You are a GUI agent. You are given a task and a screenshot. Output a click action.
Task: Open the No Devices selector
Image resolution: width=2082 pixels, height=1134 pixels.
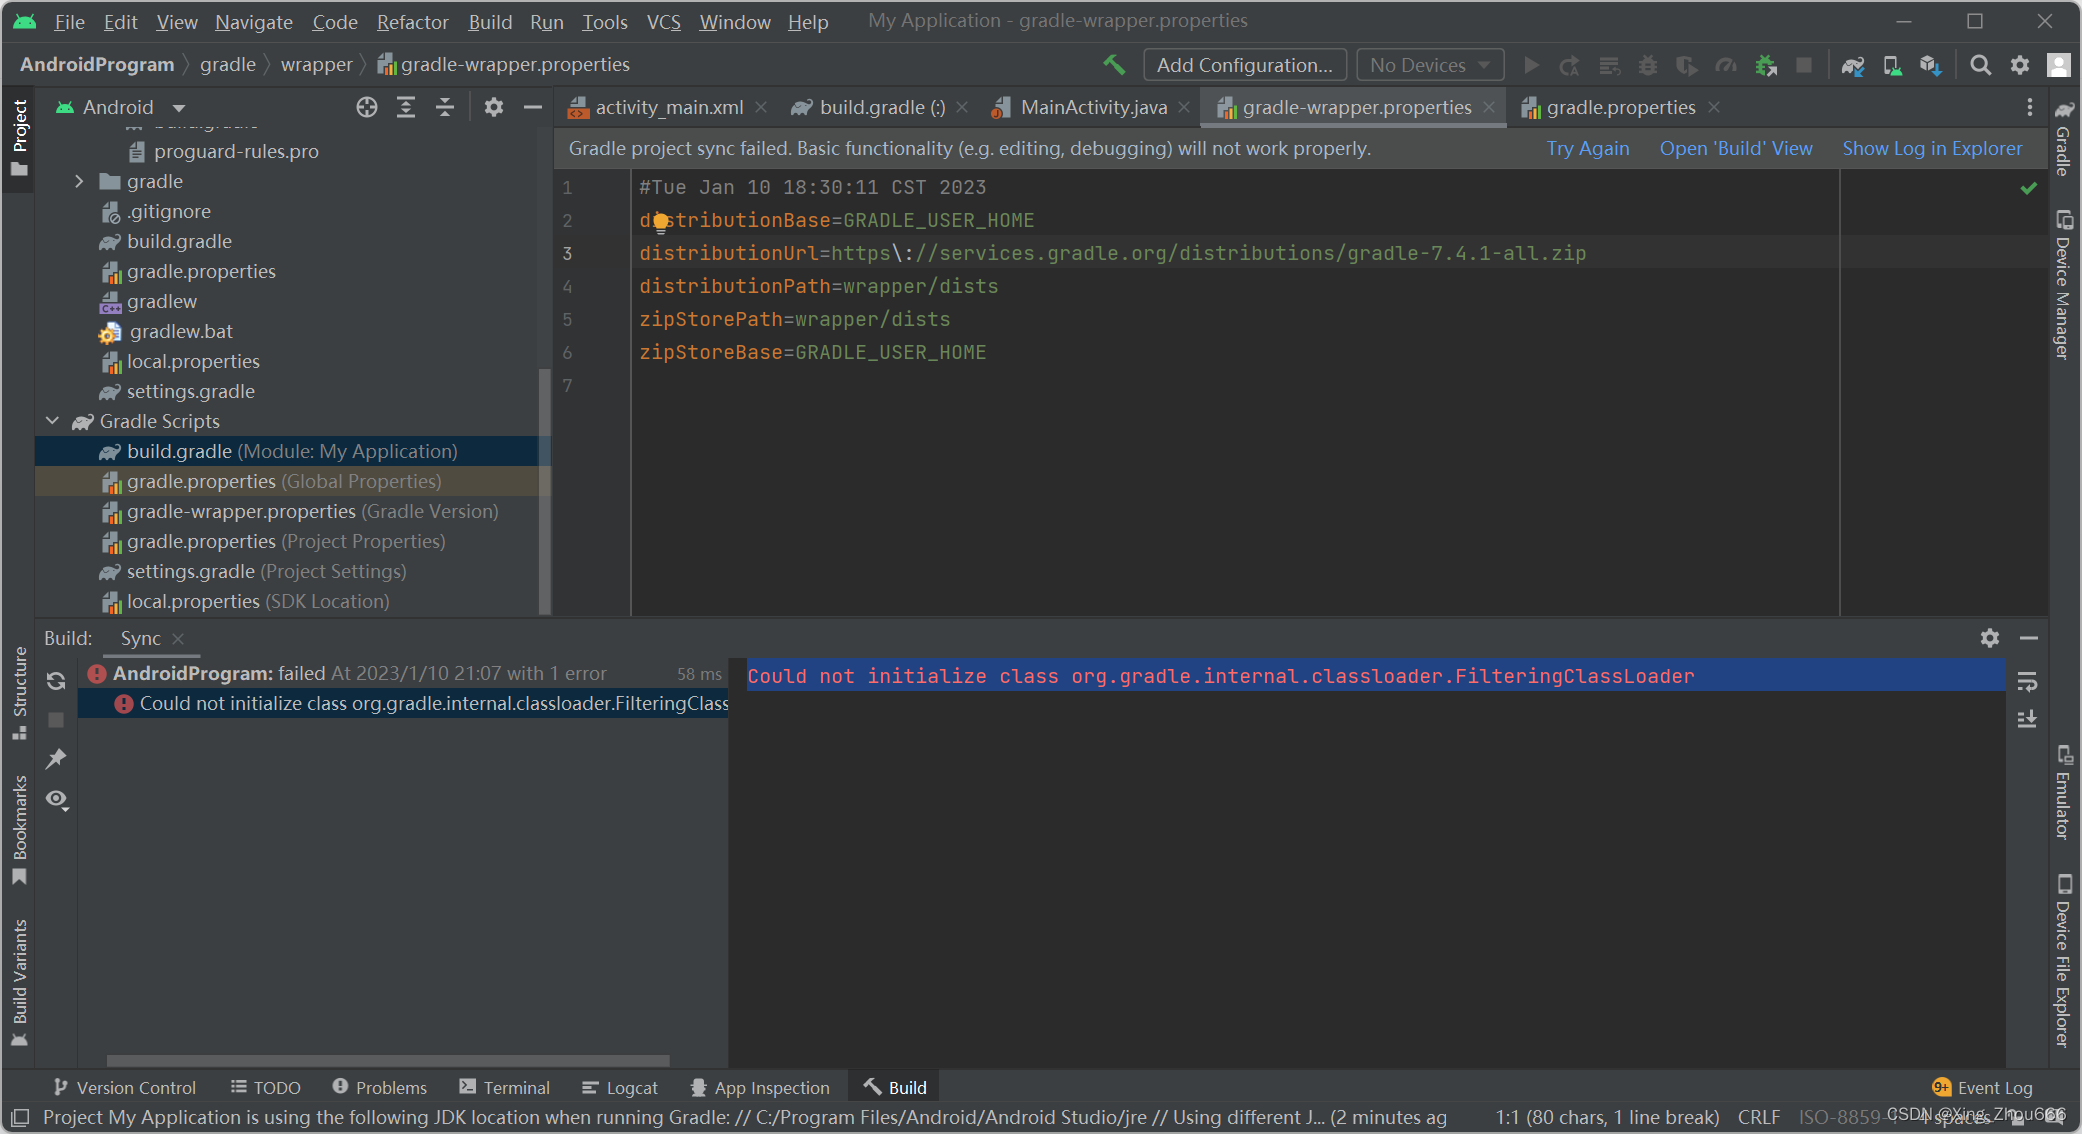(x=1430, y=64)
